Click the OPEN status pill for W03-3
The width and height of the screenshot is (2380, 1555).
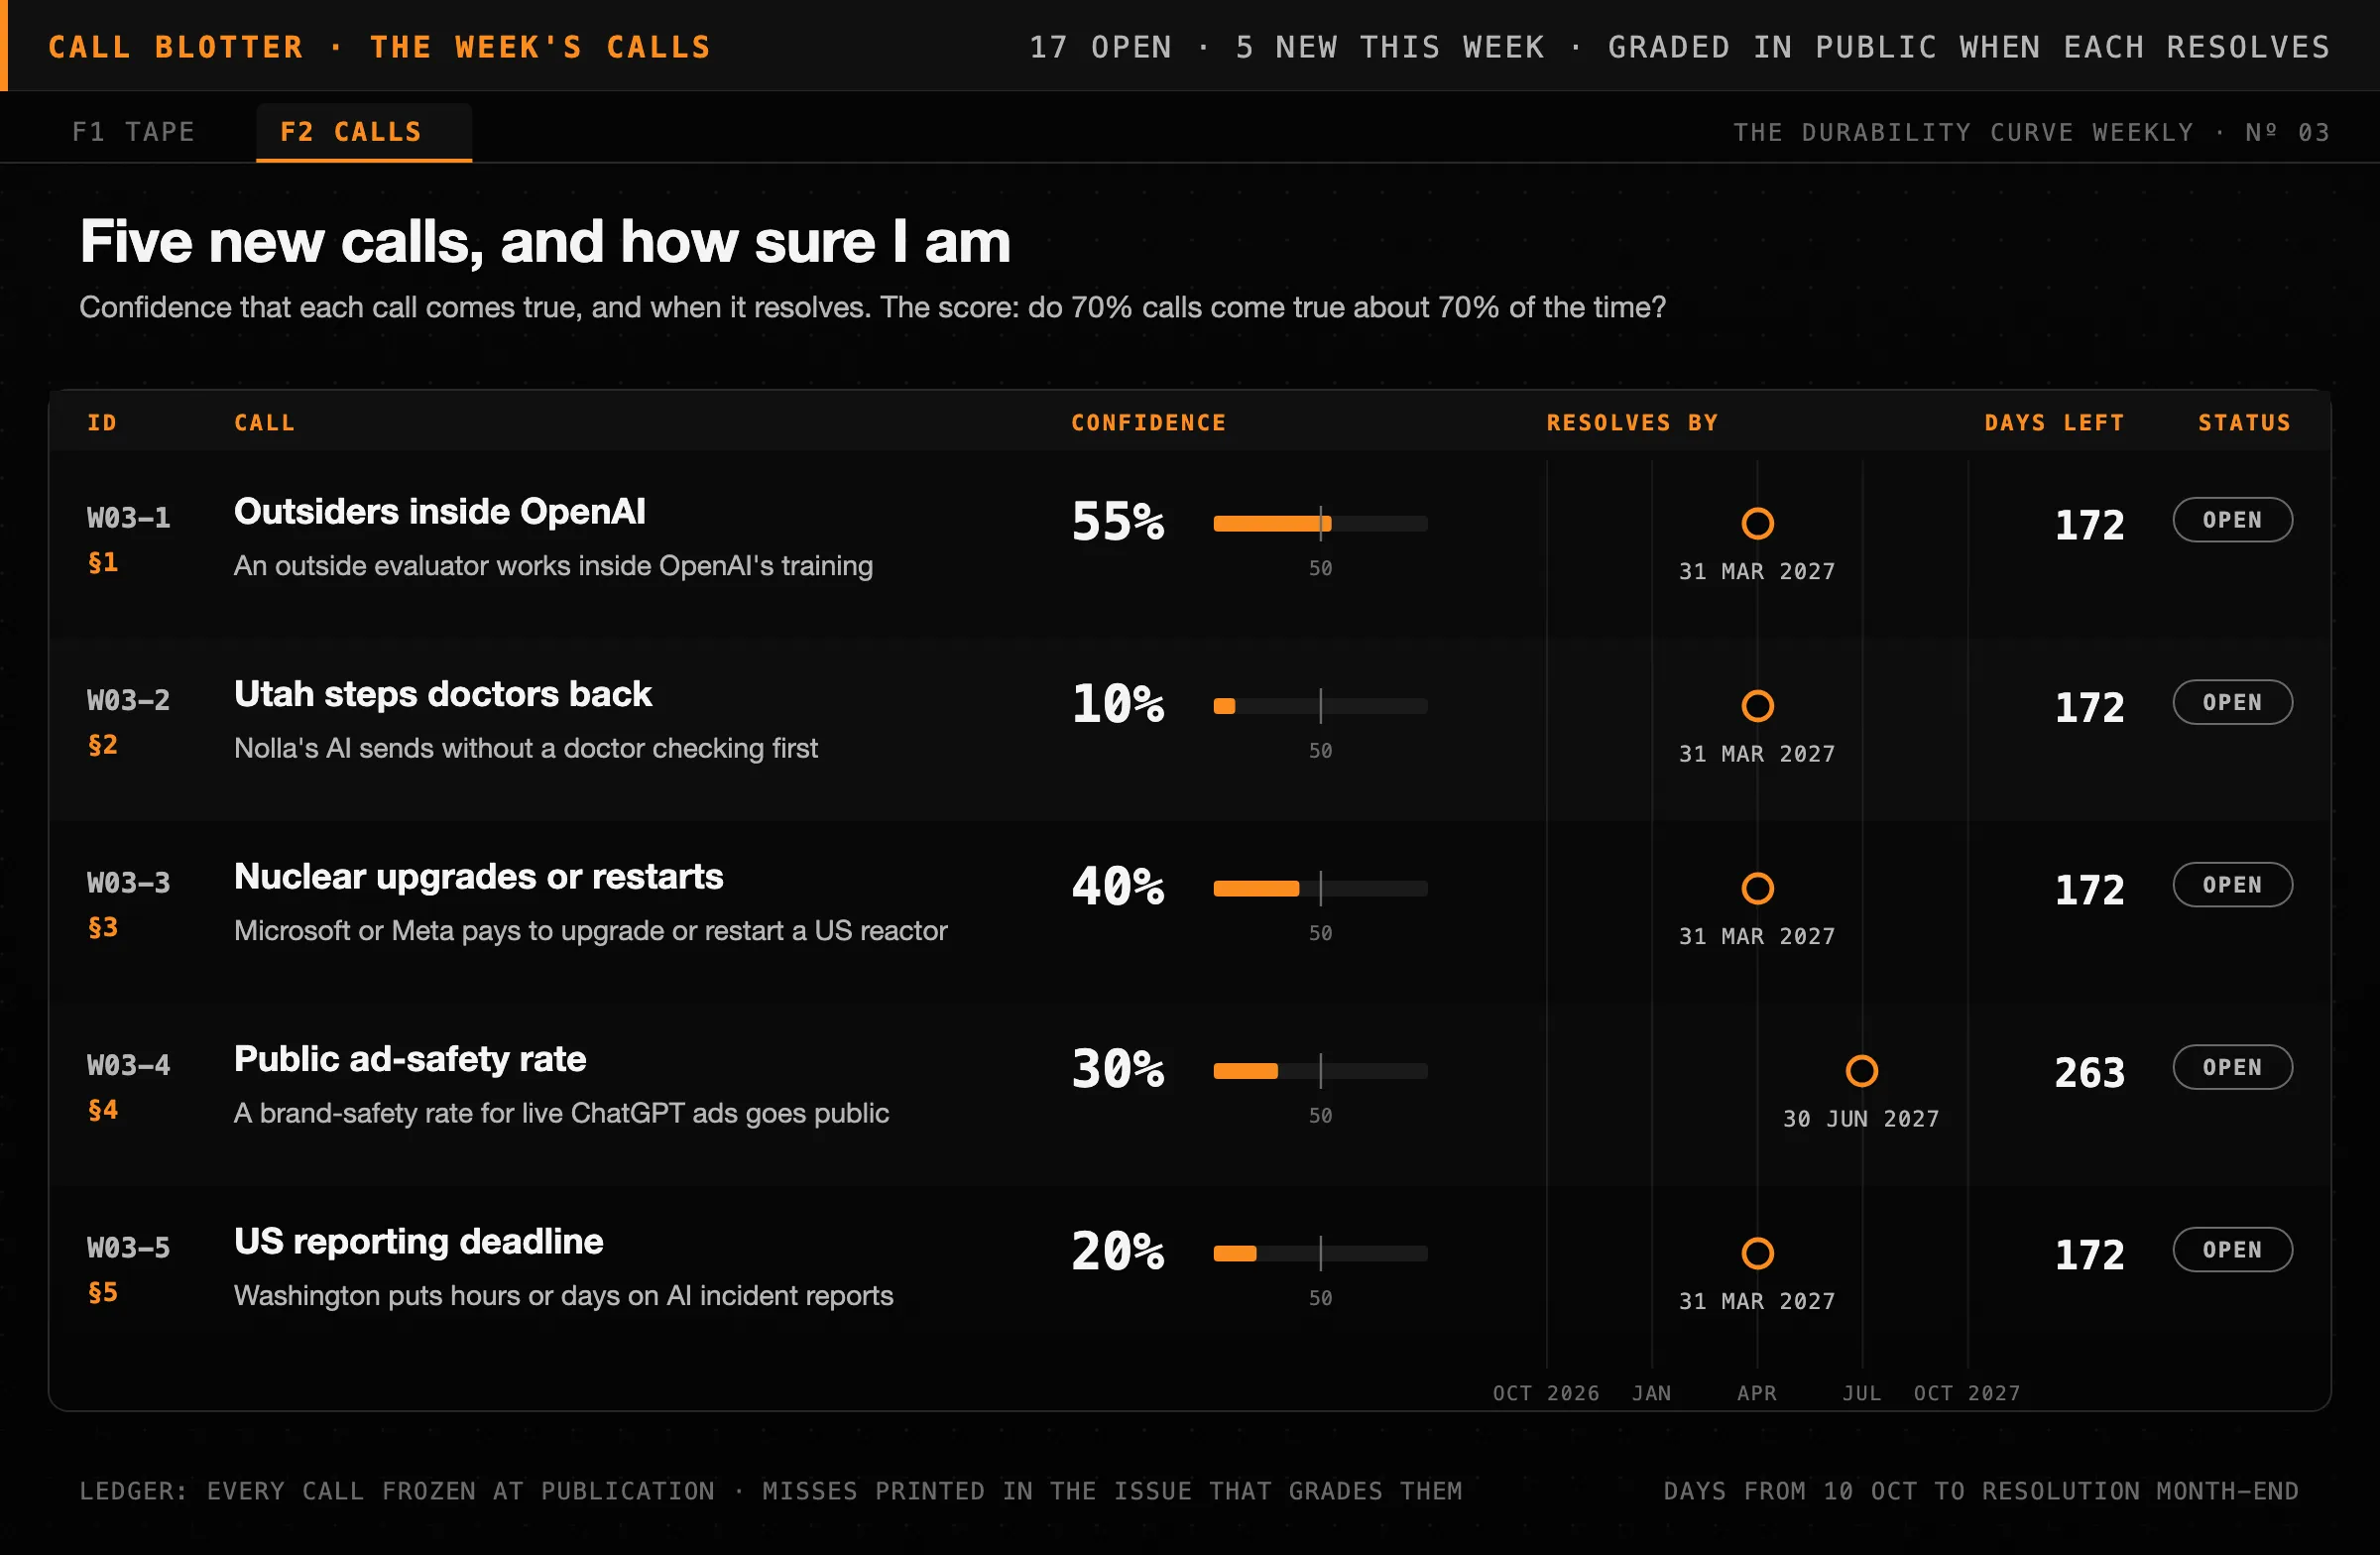pos(2232,885)
